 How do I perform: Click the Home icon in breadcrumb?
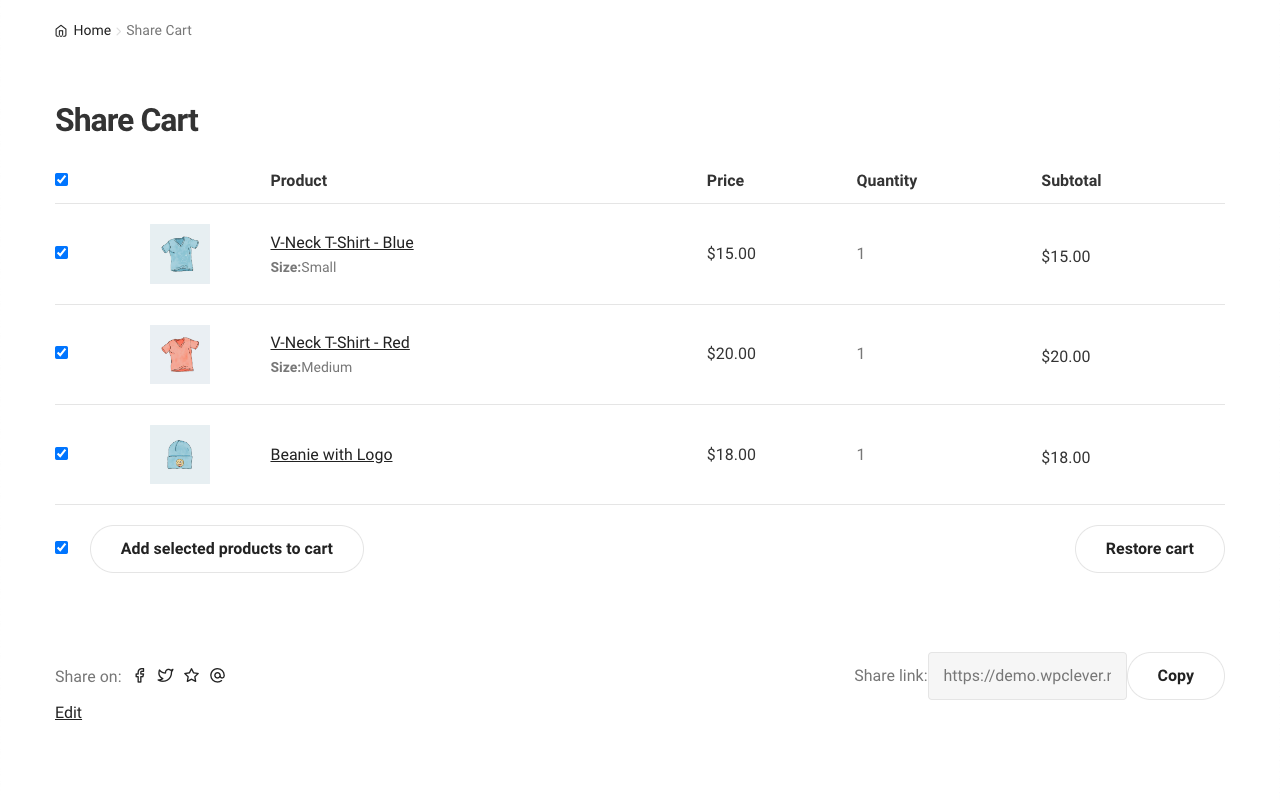pyautogui.click(x=61, y=31)
